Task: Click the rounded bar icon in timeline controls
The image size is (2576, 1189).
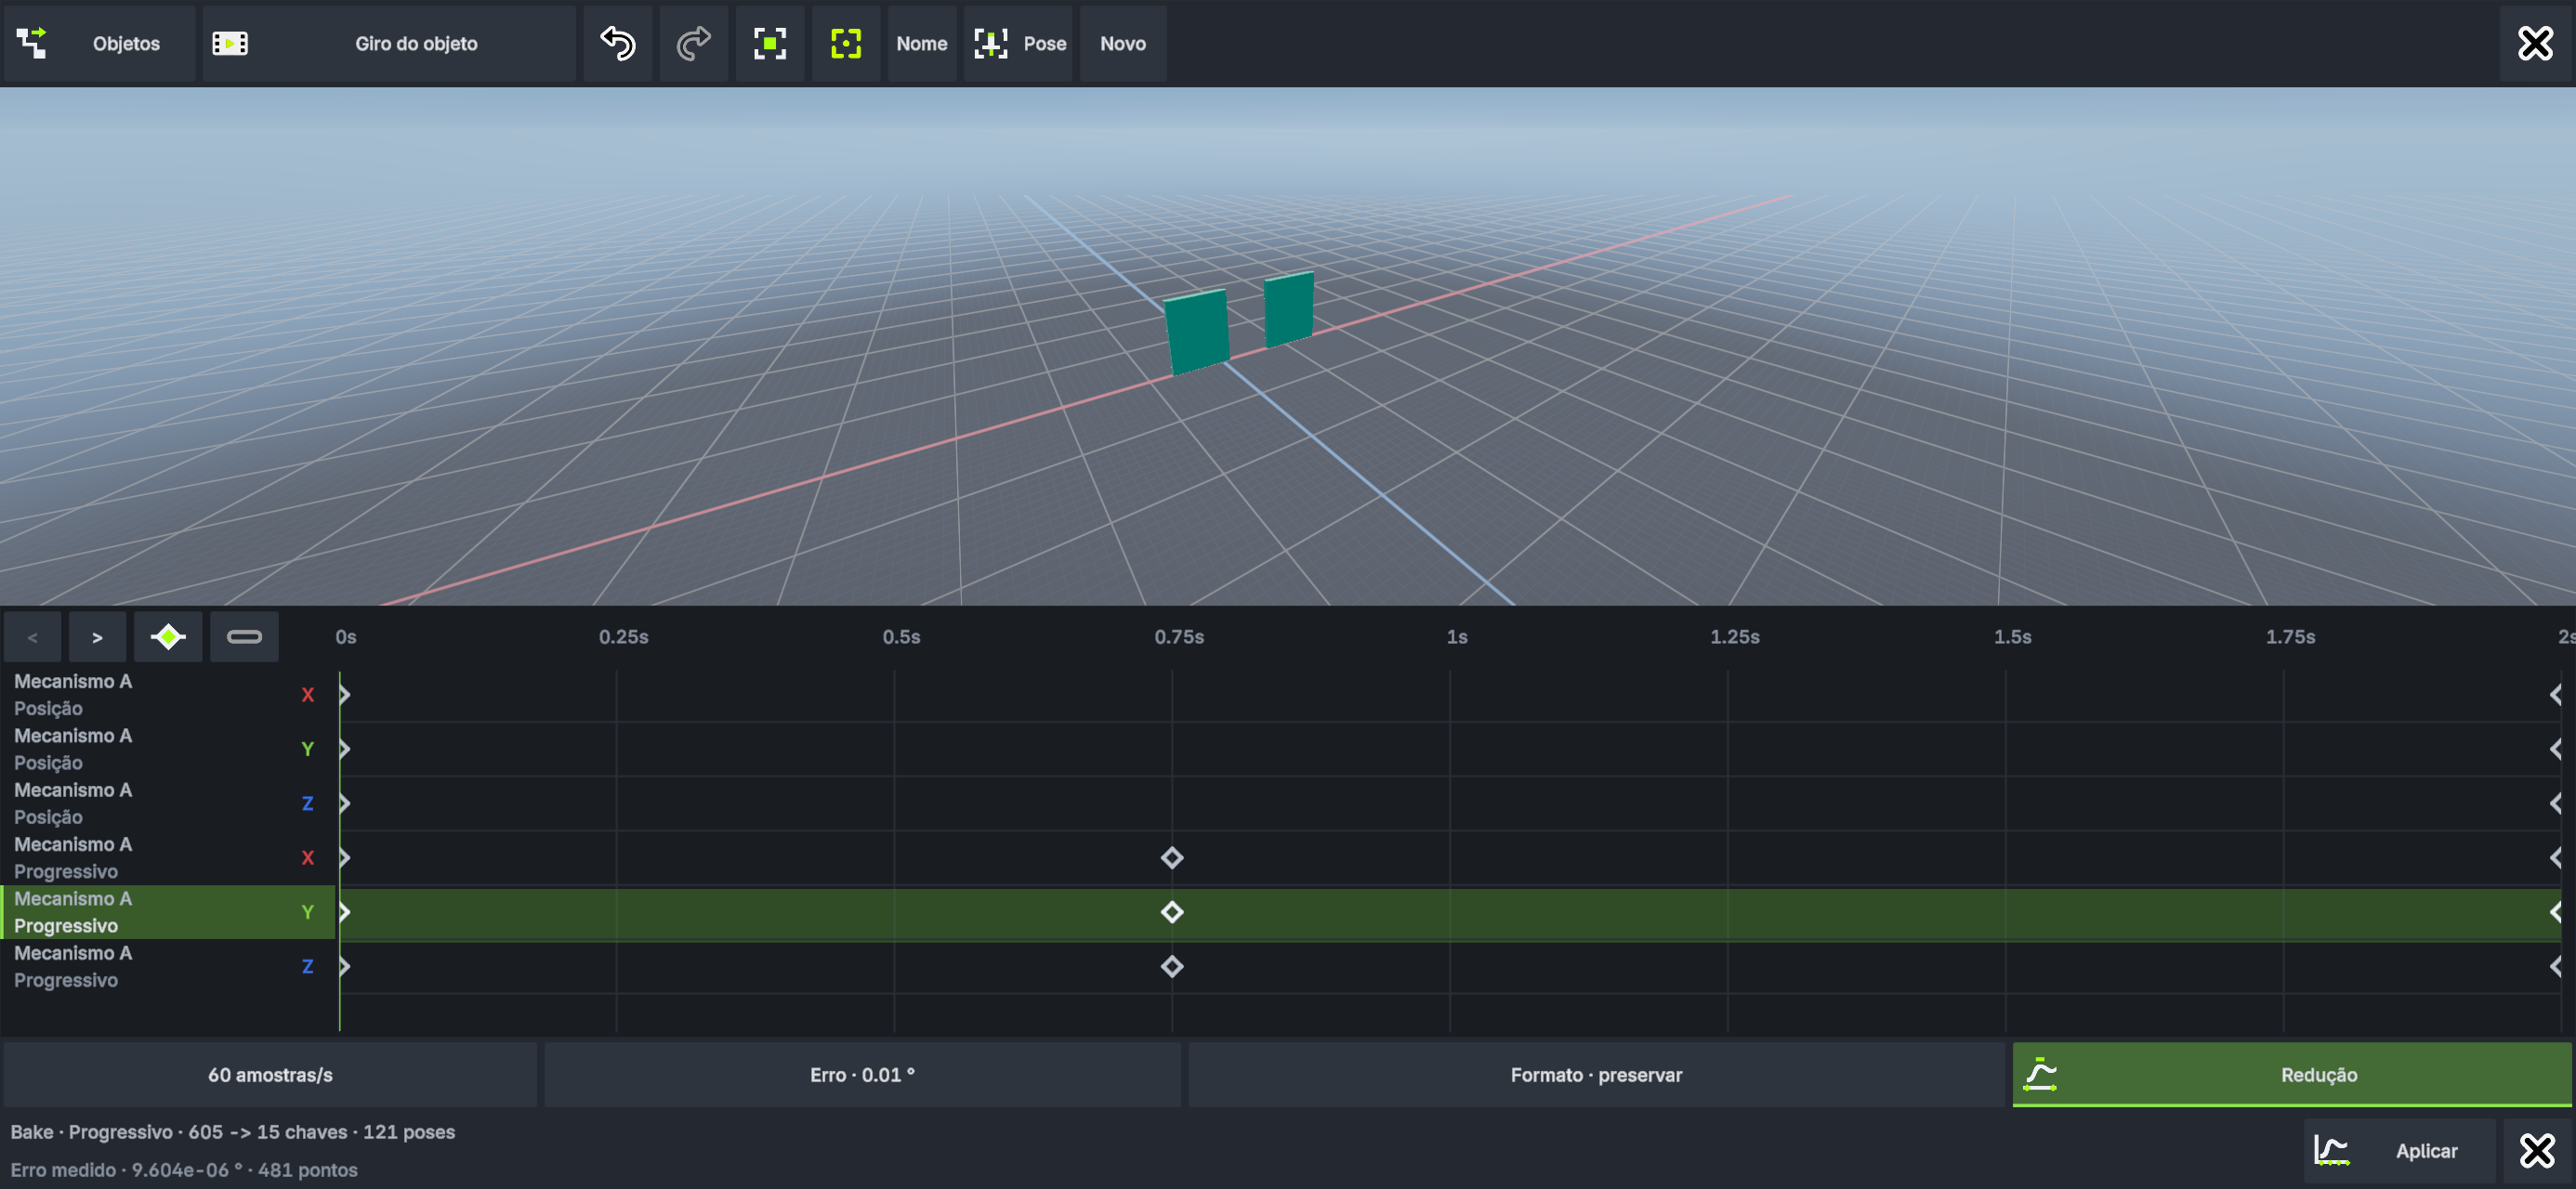Action: click(x=244, y=637)
